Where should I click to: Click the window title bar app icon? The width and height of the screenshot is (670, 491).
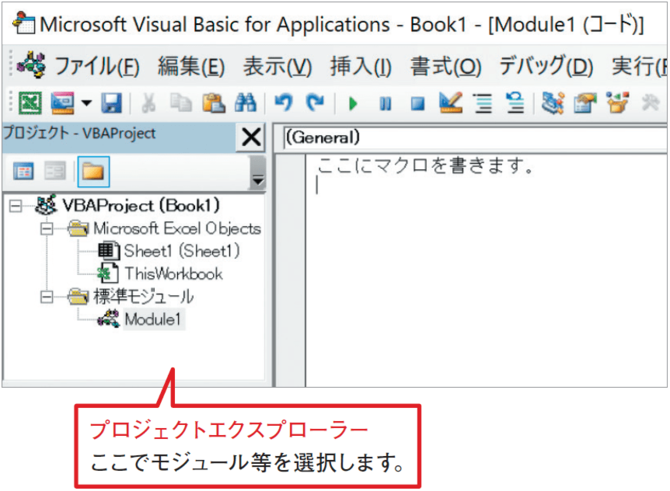pos(24,23)
